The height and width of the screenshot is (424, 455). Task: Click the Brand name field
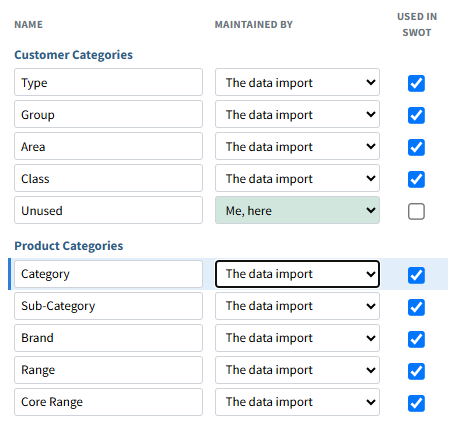tap(108, 338)
